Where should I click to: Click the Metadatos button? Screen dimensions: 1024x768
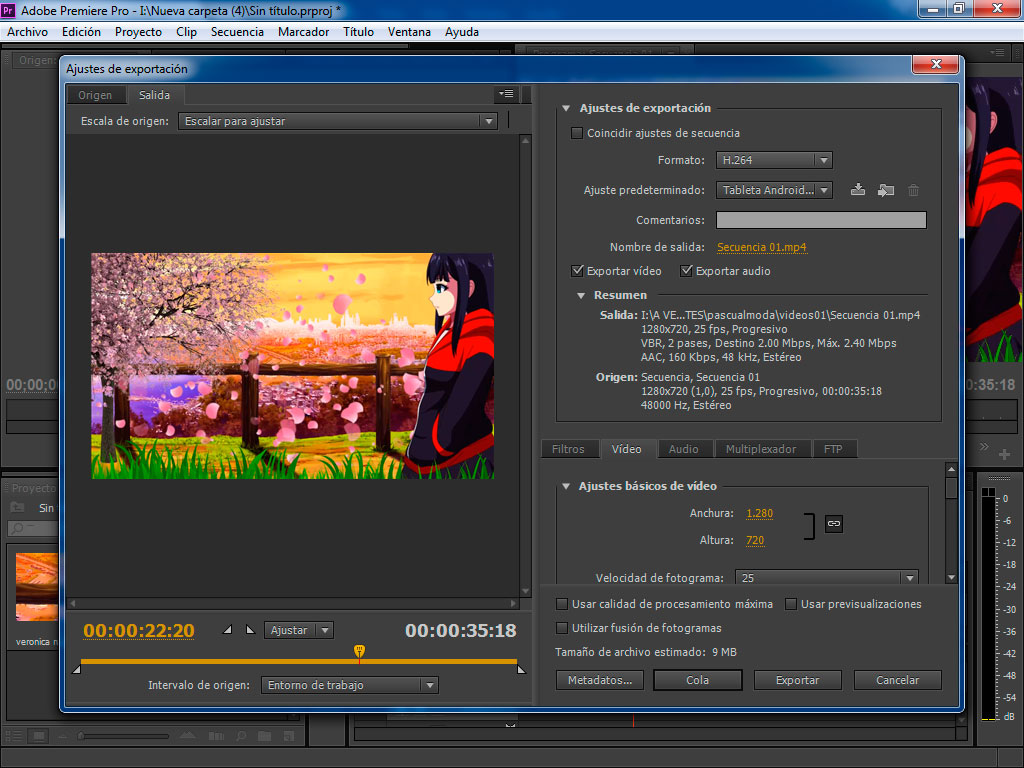pos(600,680)
